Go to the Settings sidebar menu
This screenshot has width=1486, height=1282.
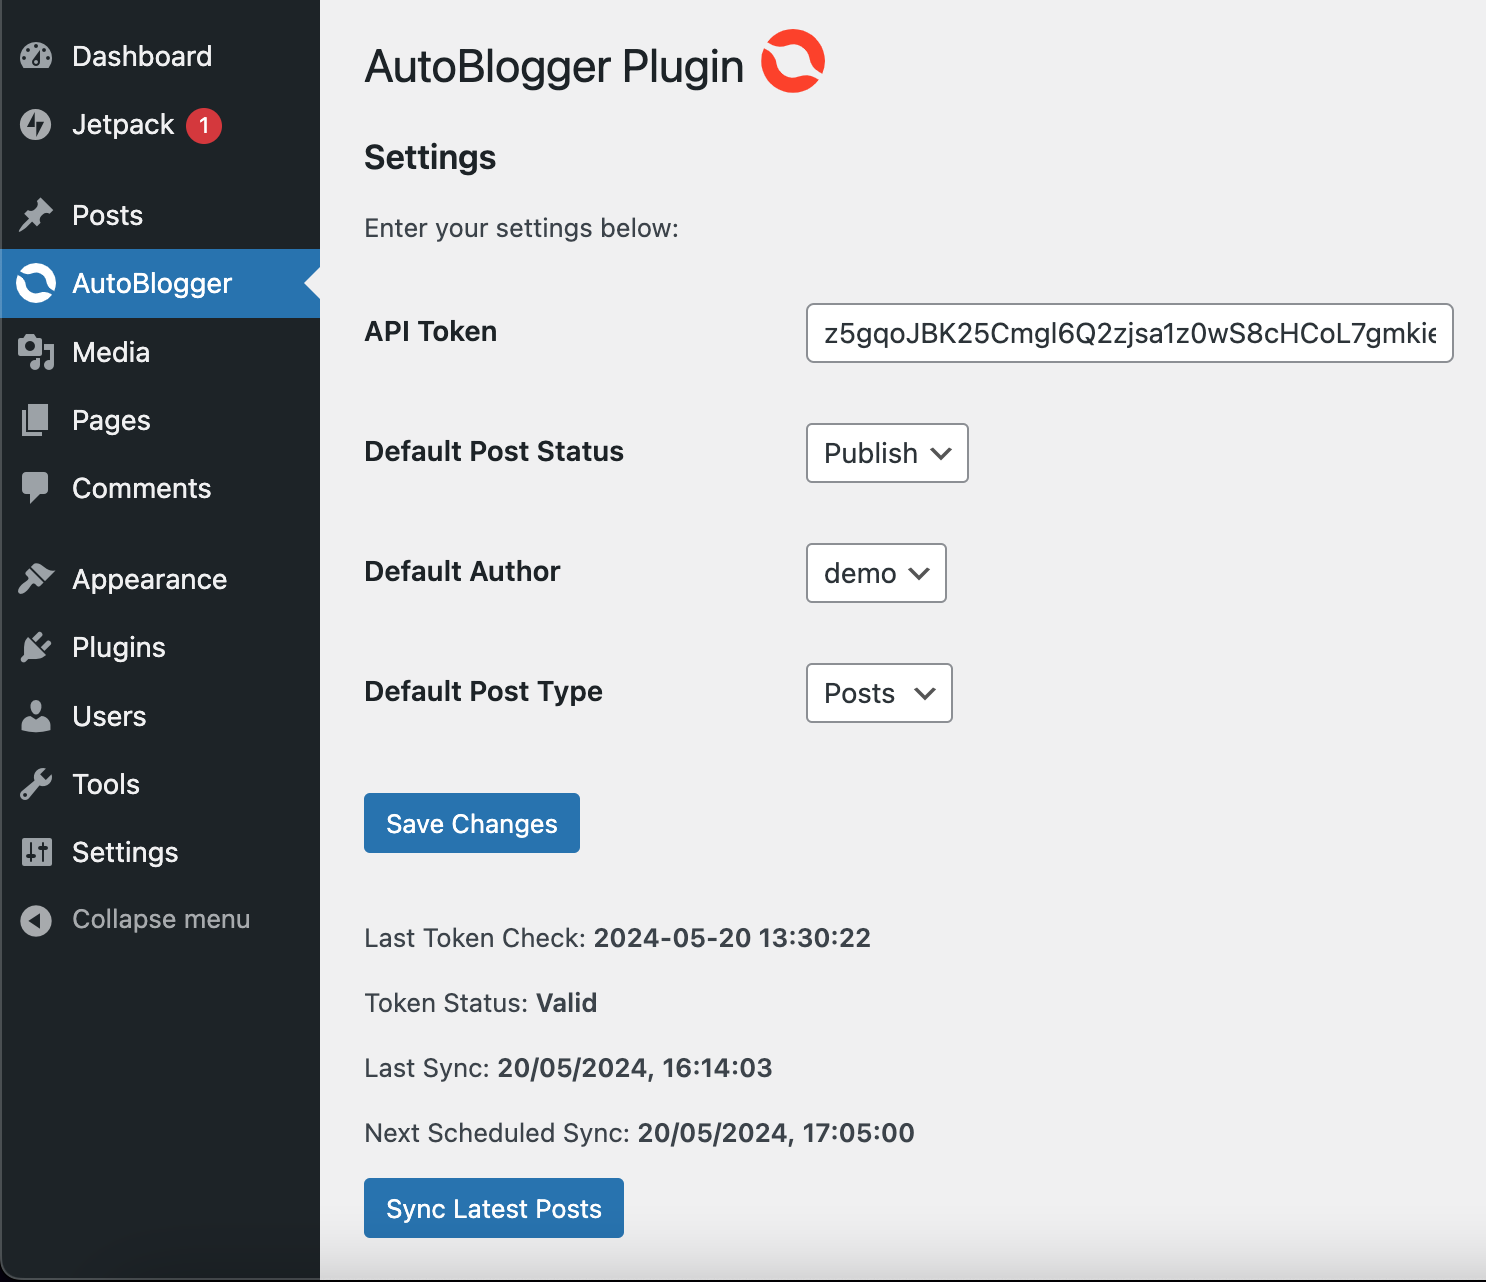click(125, 852)
